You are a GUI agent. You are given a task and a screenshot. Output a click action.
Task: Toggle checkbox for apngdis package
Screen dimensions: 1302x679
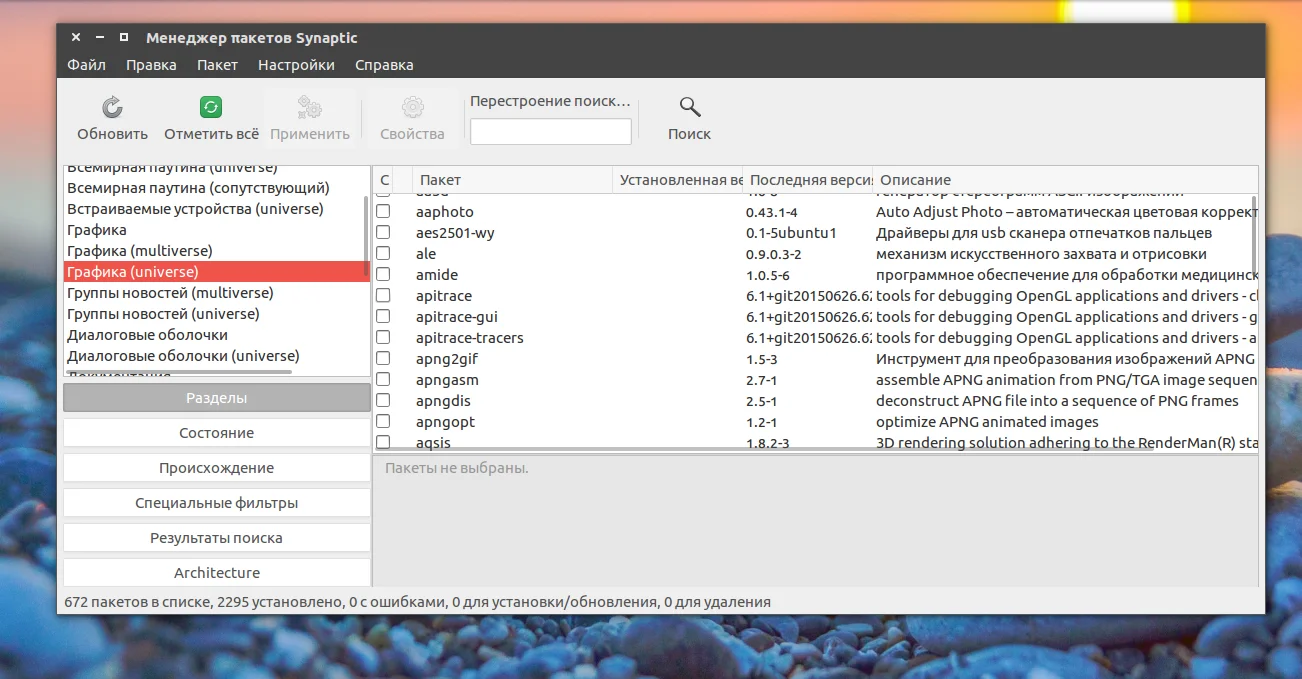pyautogui.click(x=383, y=401)
